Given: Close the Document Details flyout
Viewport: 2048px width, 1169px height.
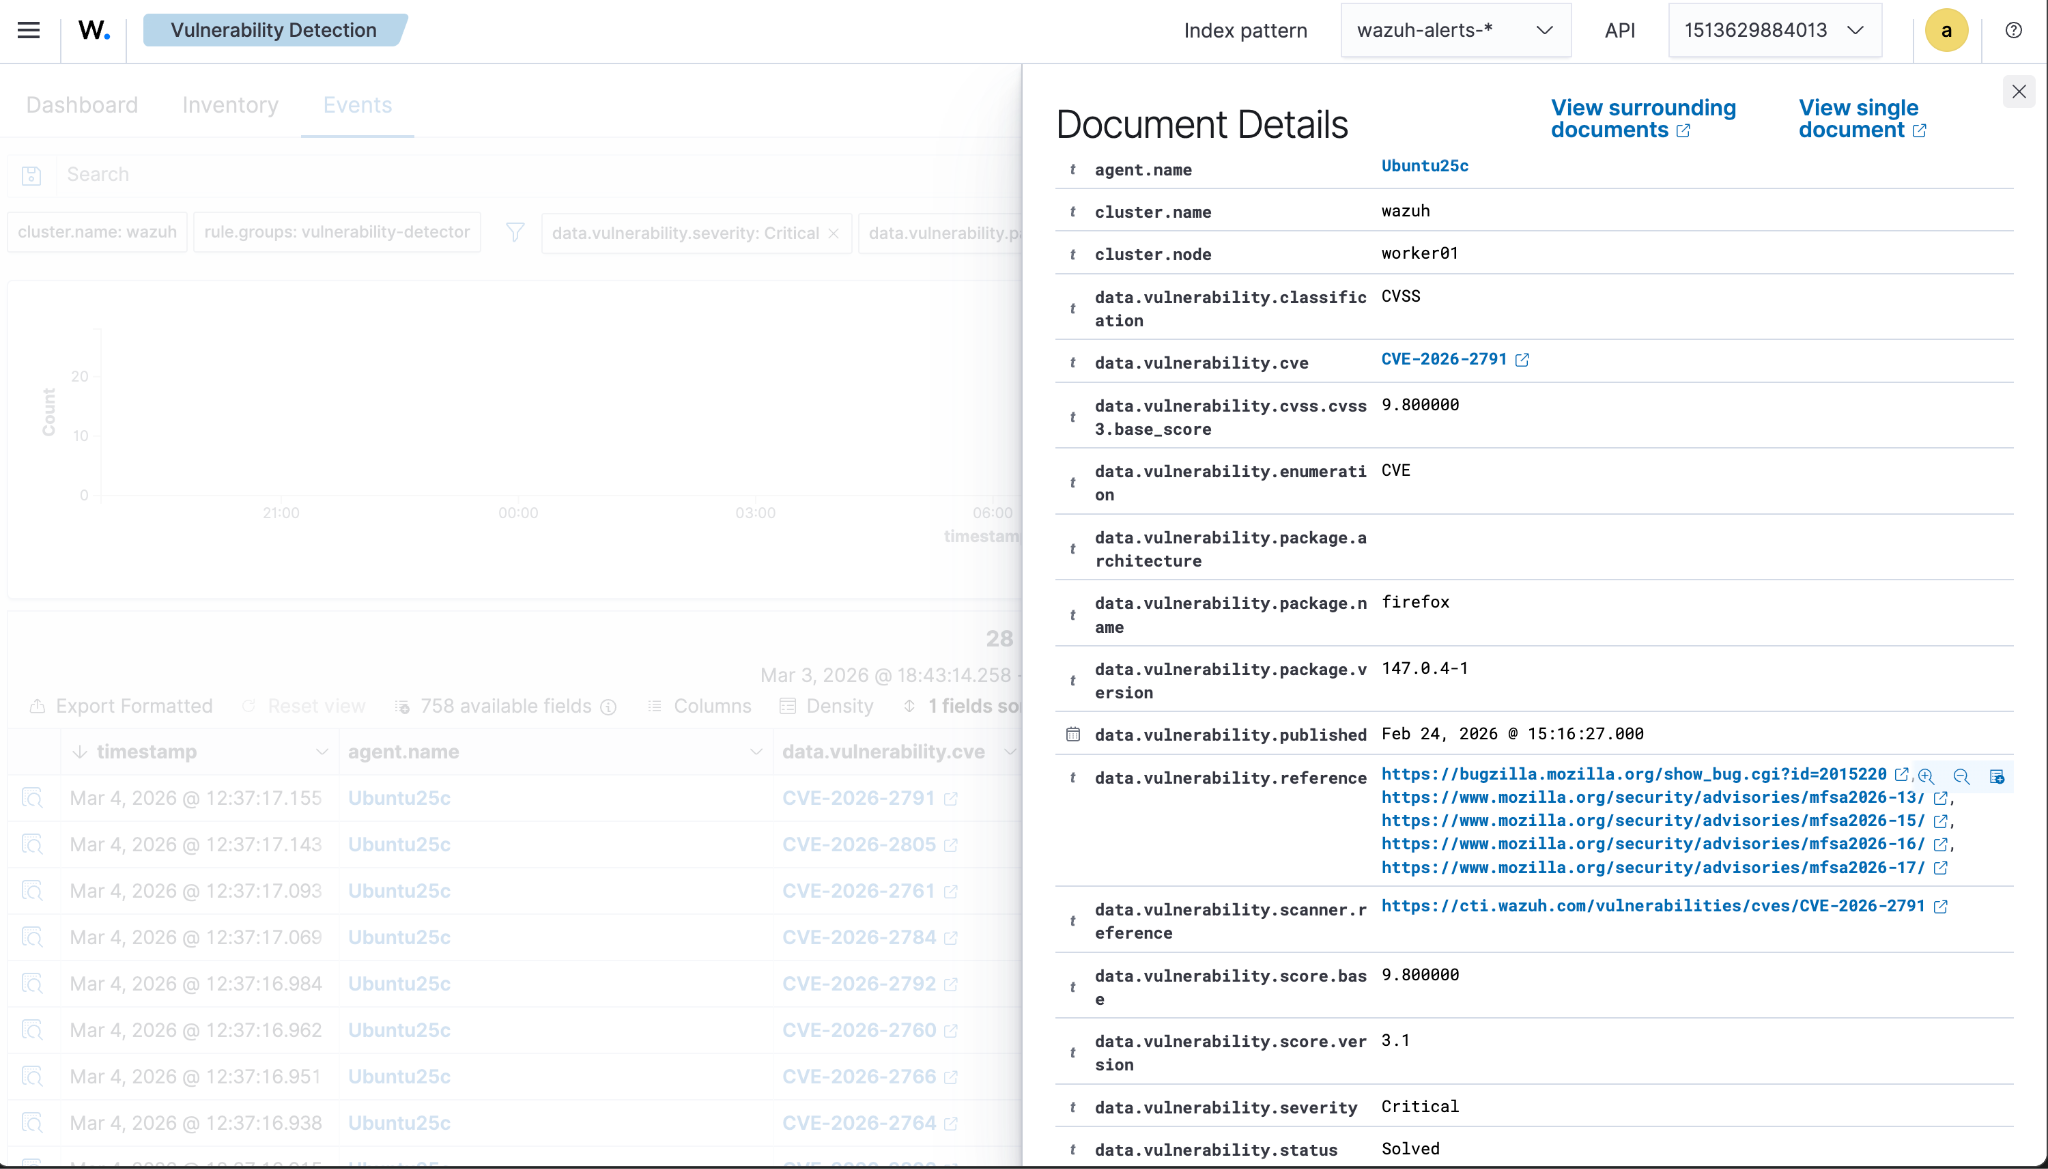Looking at the screenshot, I should click(2019, 92).
